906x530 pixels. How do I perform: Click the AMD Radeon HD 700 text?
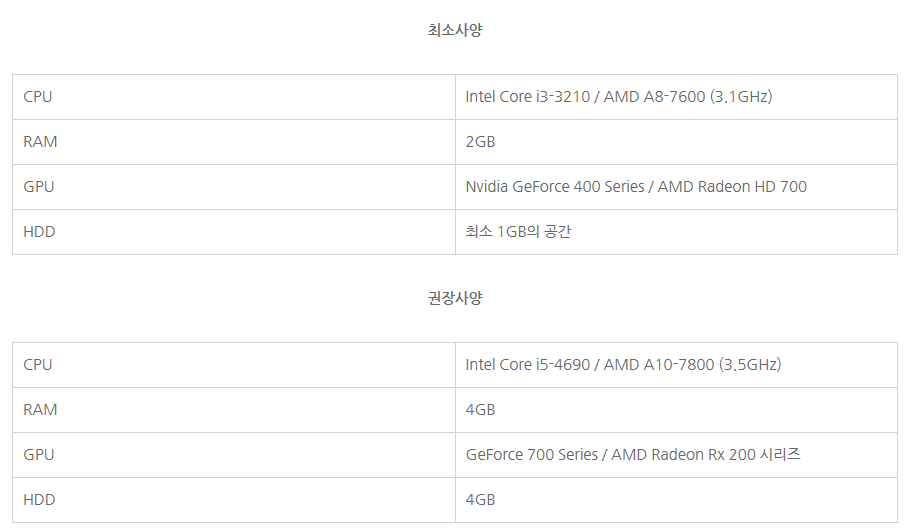point(732,187)
